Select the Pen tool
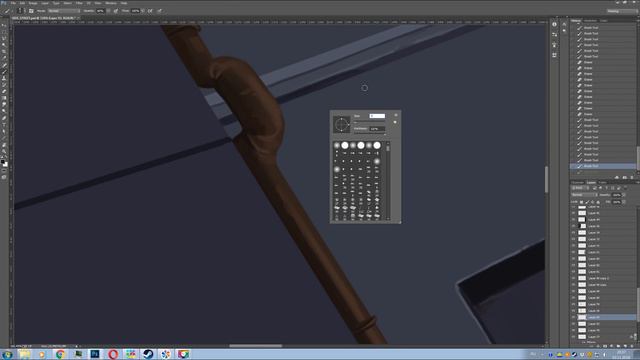Screen dimensions: 640x360 coord(4,117)
